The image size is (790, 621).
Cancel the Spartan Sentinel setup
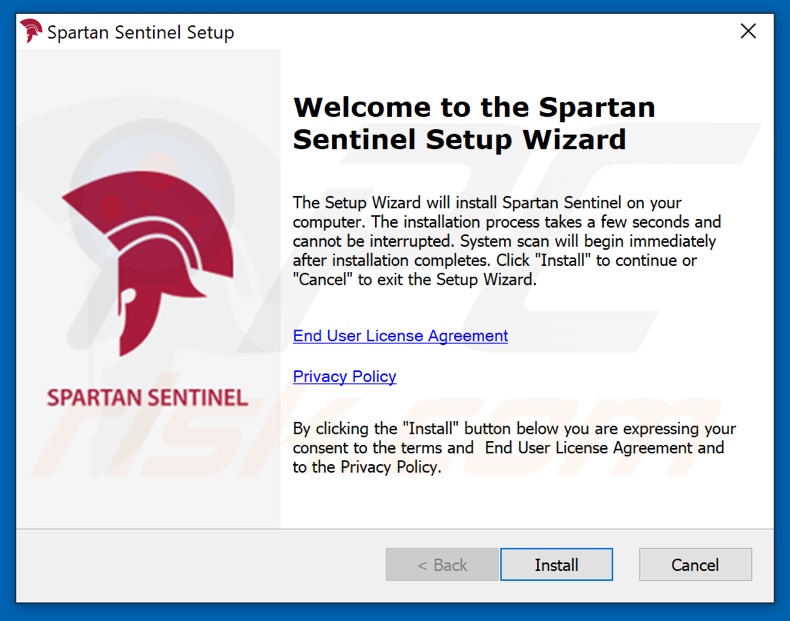[695, 565]
